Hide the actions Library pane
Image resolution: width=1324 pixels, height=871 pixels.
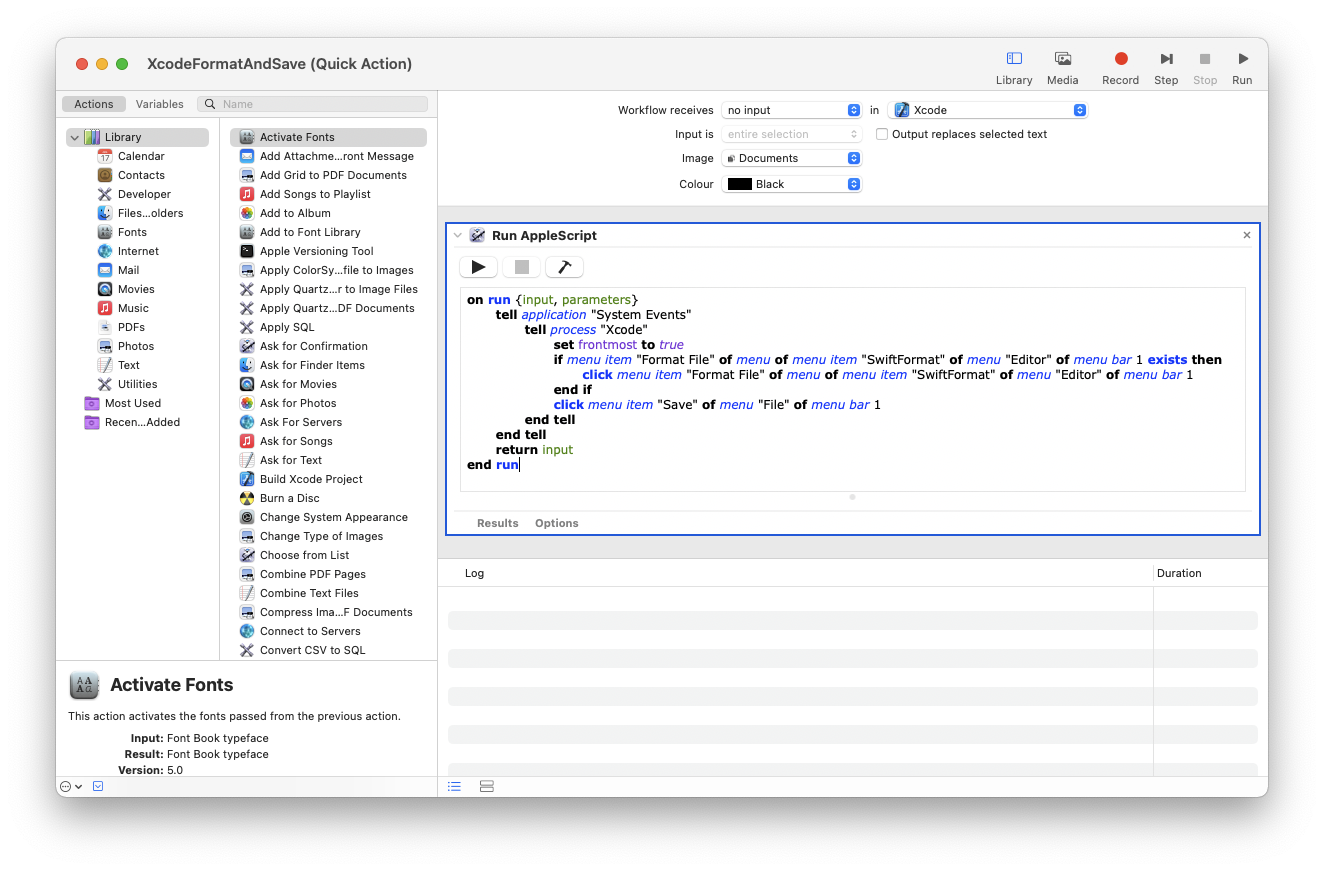pyautogui.click(x=1013, y=58)
